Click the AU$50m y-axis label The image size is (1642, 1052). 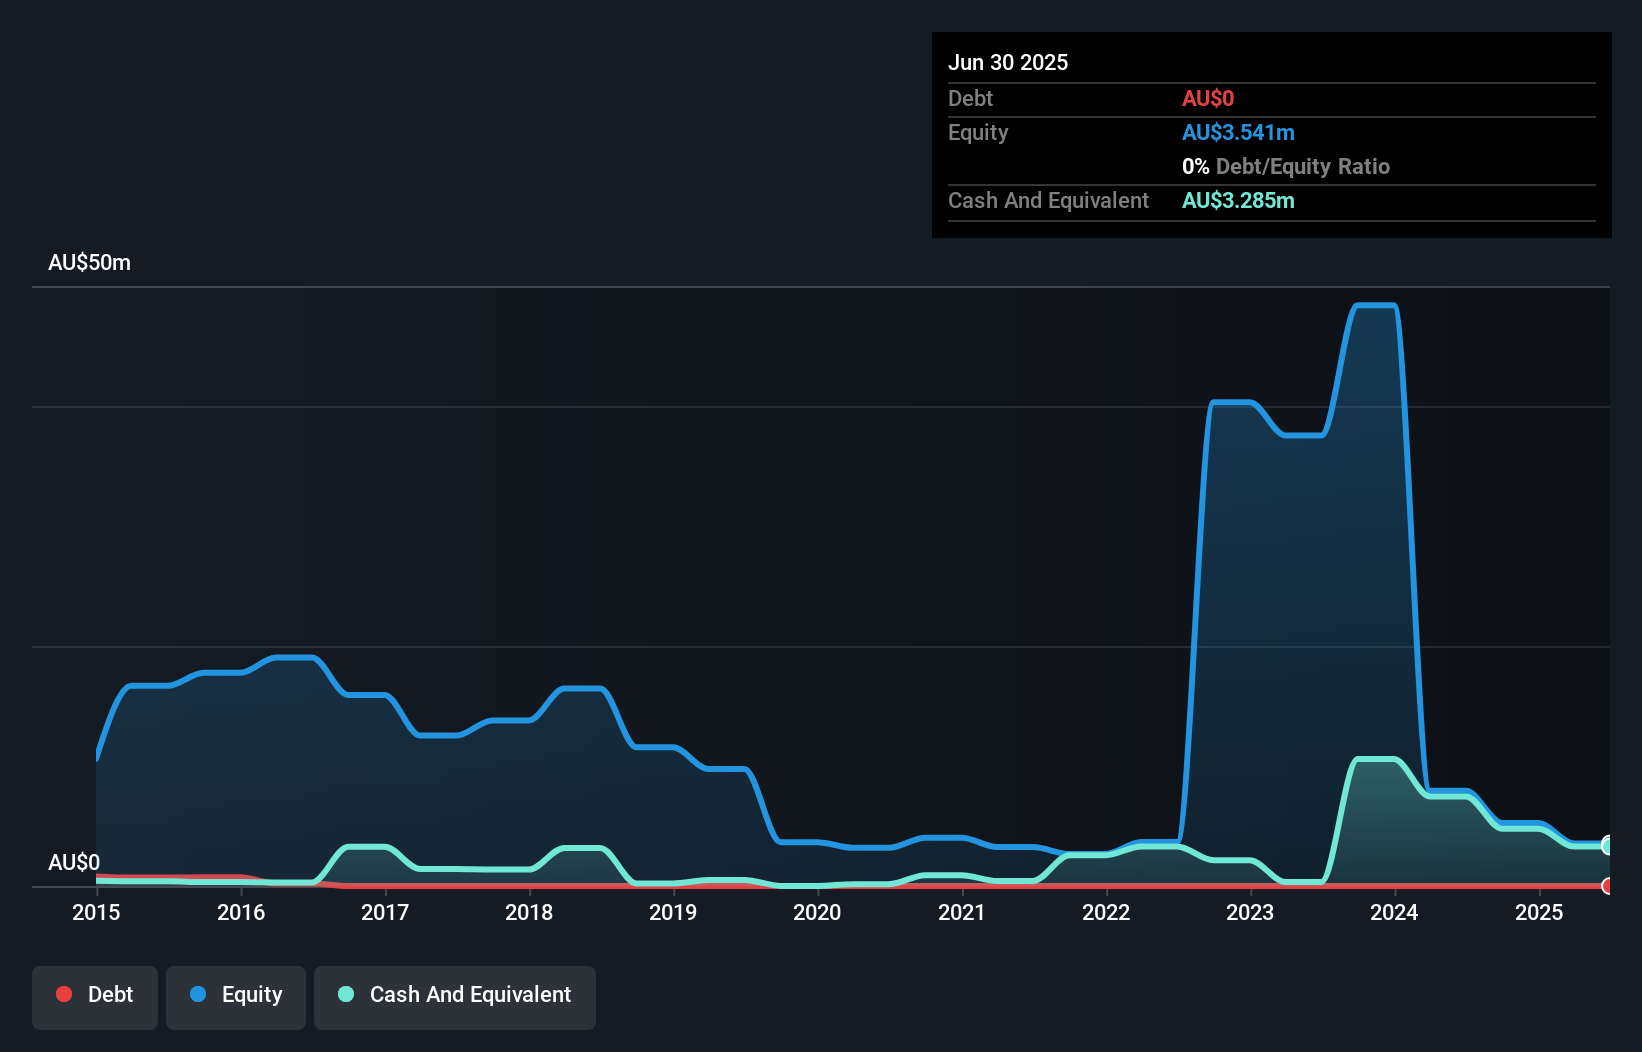[89, 263]
